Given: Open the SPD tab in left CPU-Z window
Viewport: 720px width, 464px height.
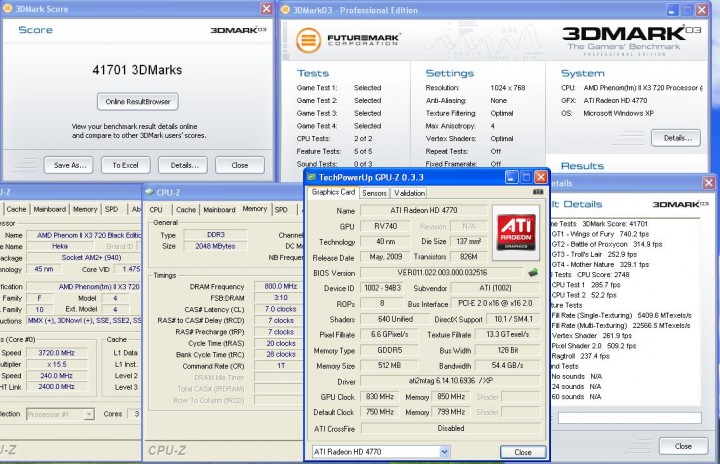Looking at the screenshot, I should pos(111,209).
